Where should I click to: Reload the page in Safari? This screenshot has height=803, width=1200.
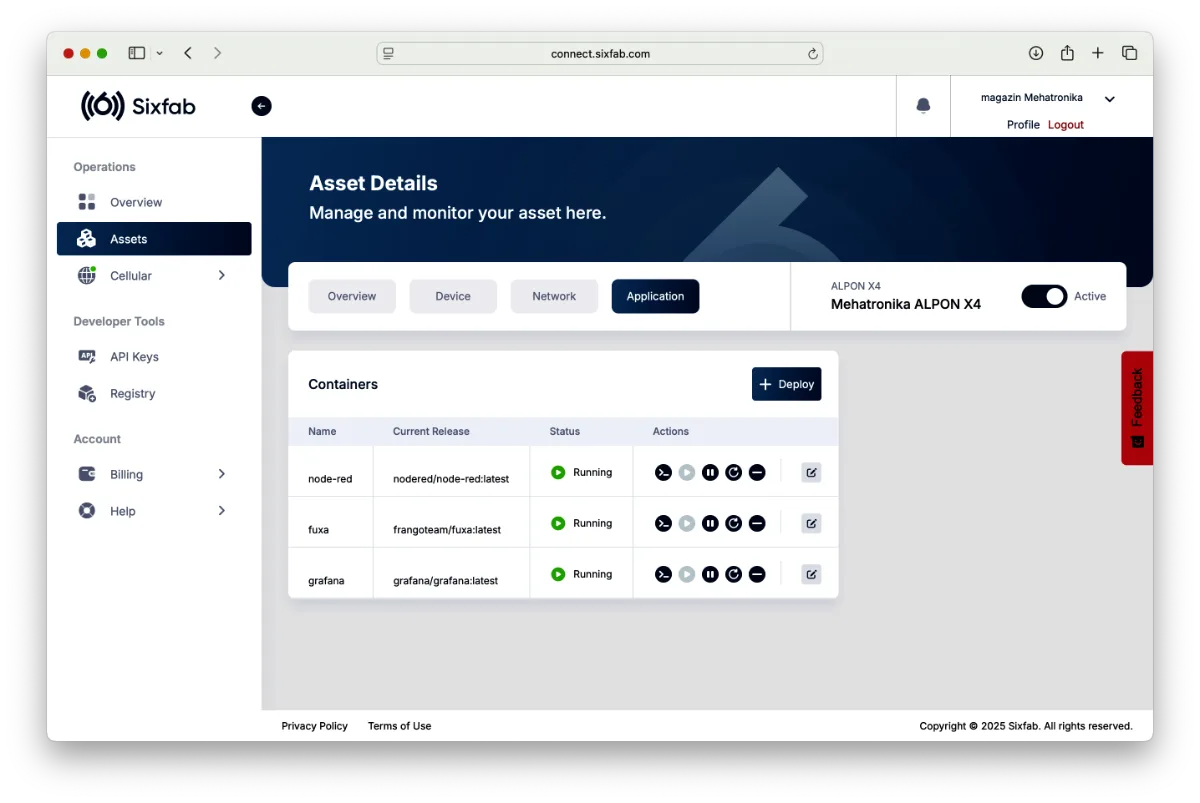[x=813, y=54]
